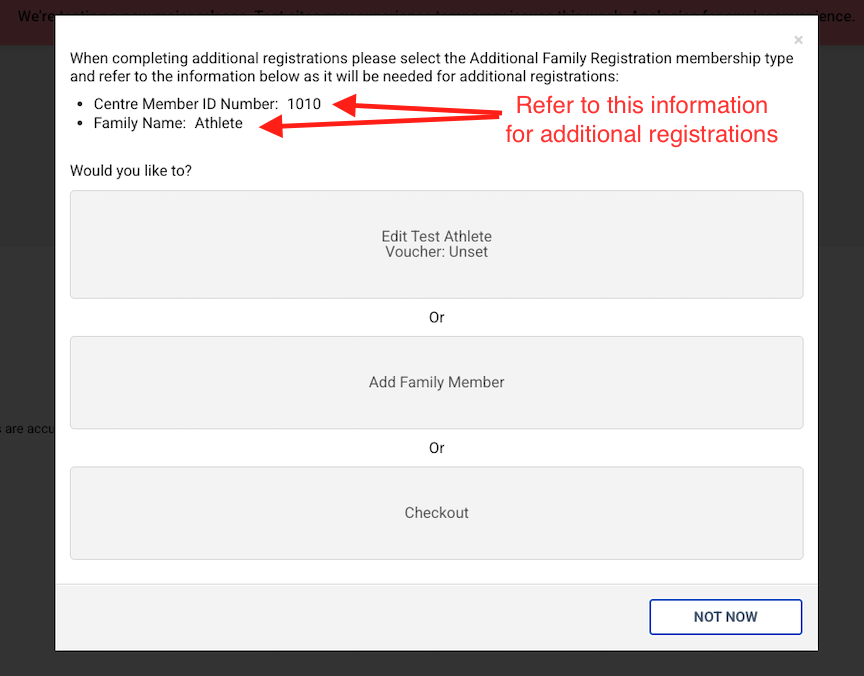
Task: Click the "Or" separator above Add Family Member
Action: 436,317
